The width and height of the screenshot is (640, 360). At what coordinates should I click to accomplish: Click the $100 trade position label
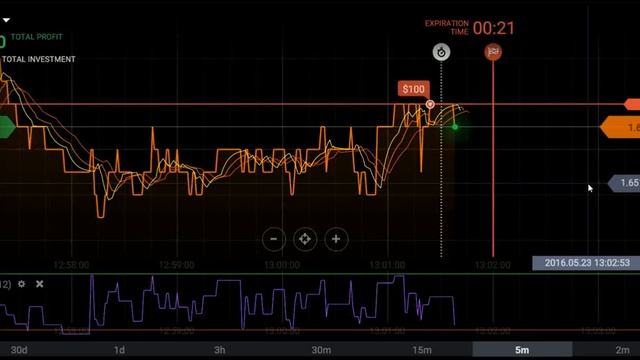[x=413, y=89]
